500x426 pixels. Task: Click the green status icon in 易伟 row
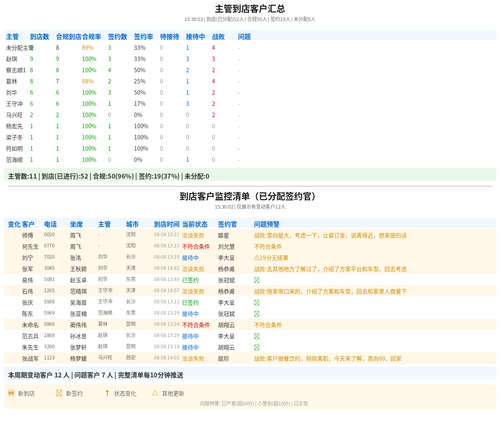pos(257,280)
